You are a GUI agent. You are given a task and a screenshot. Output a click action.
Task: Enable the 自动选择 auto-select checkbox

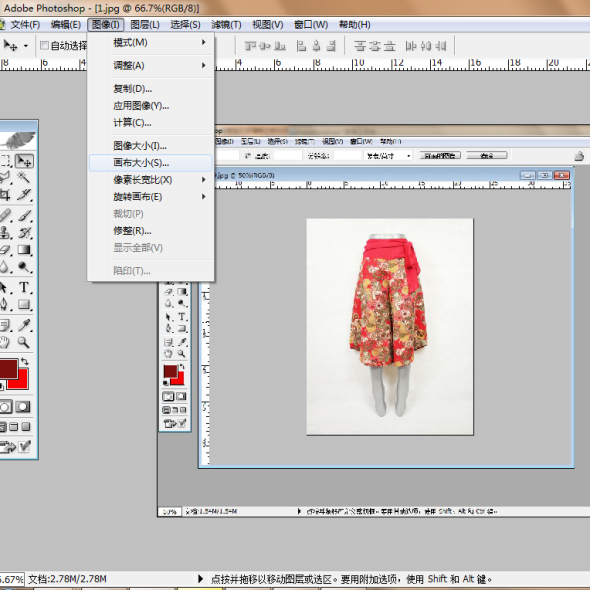point(44,46)
